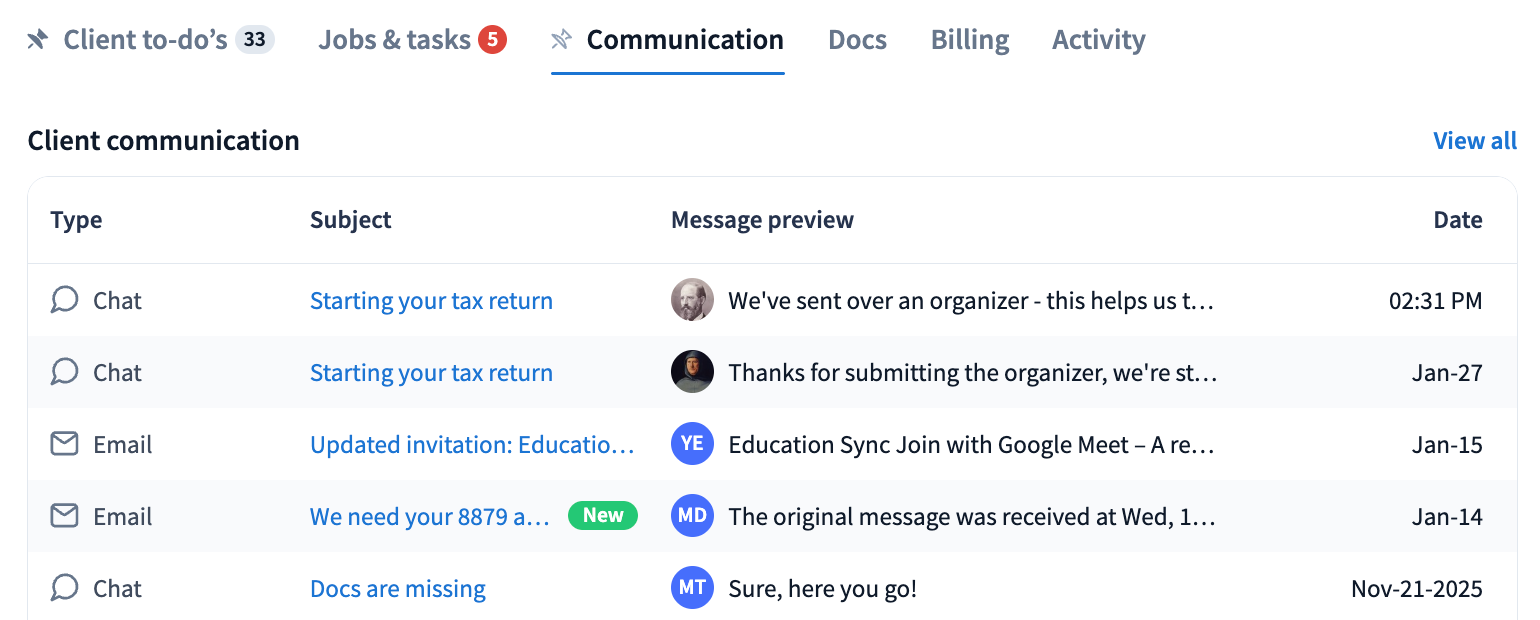Click the pin icon beside Client to-do's
The image size is (1540, 620).
37,40
